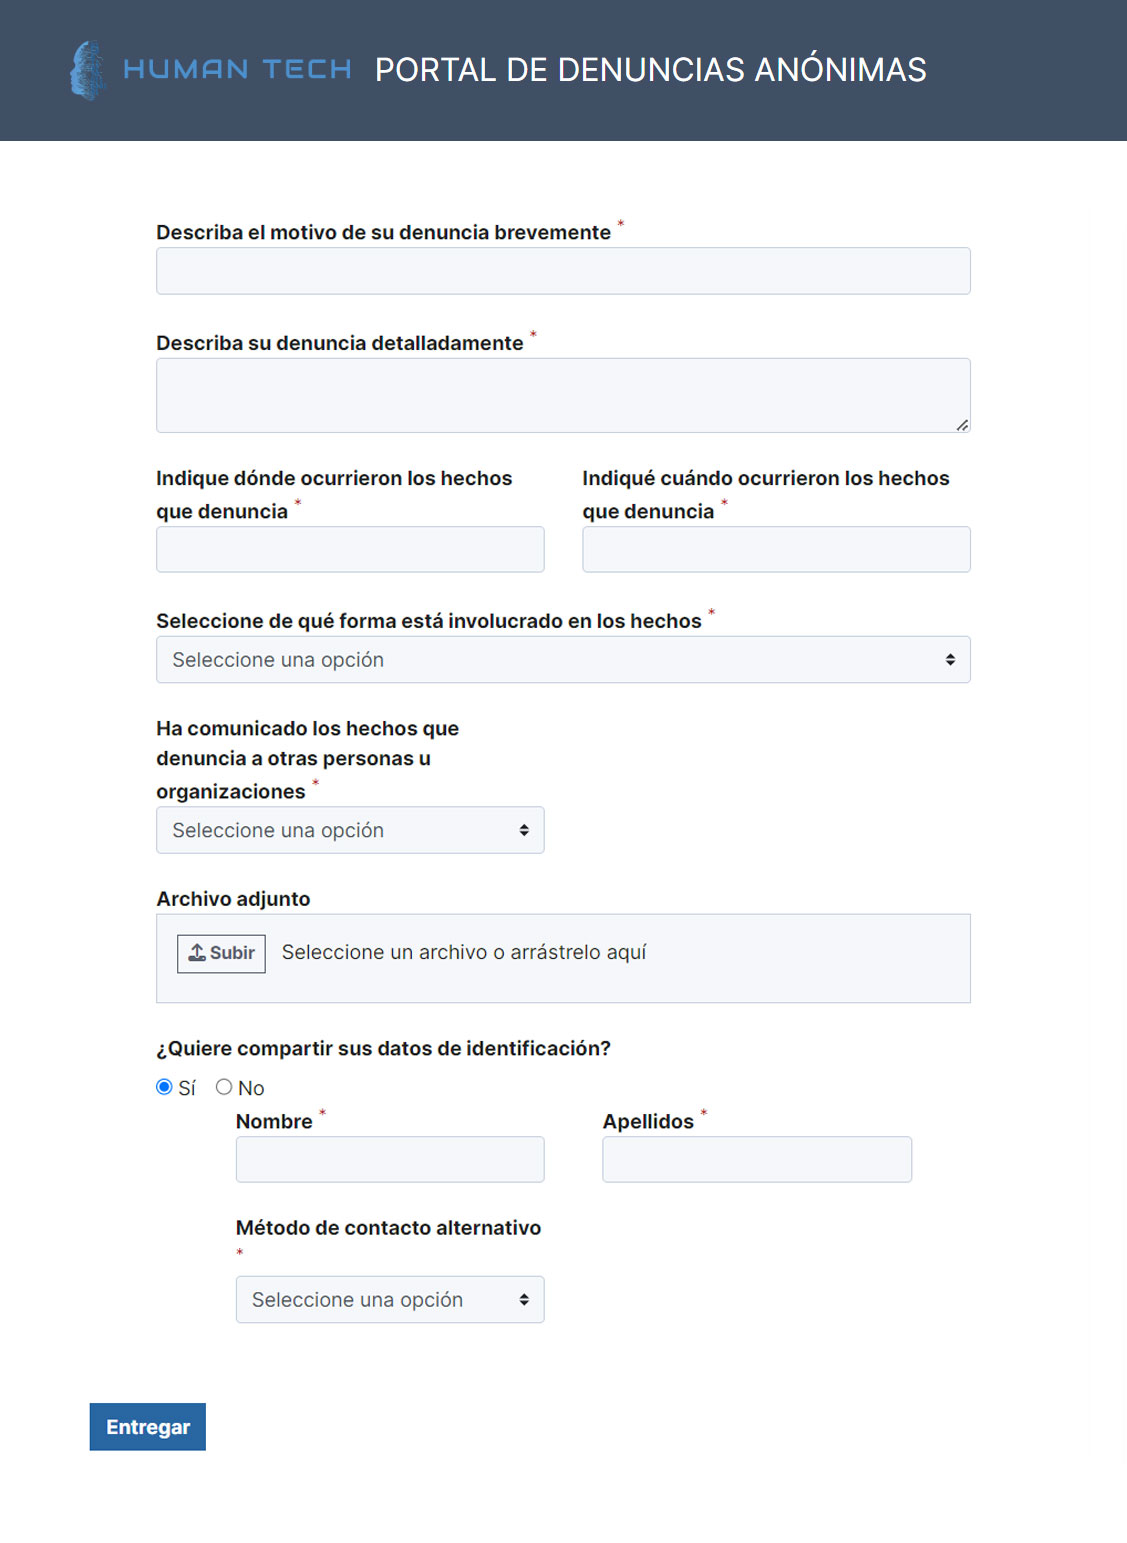This screenshot has width=1127, height=1543.
Task: Click the detailed complaint textarea
Action: coord(563,394)
